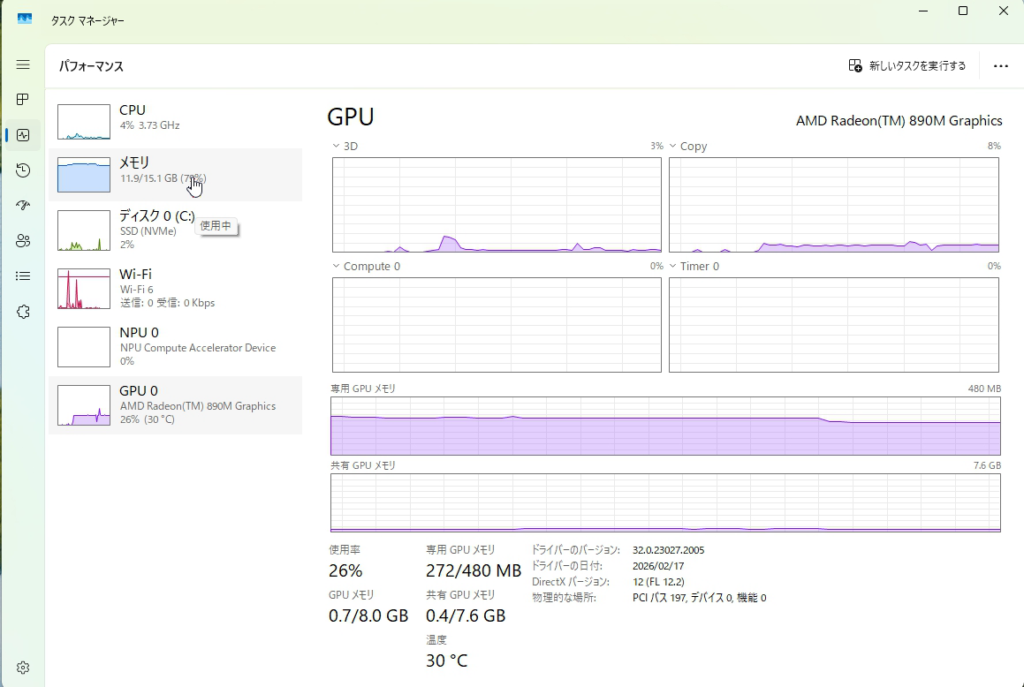The width and height of the screenshot is (1024, 687).
Task: Open the hamburger navigation menu
Action: 23,64
